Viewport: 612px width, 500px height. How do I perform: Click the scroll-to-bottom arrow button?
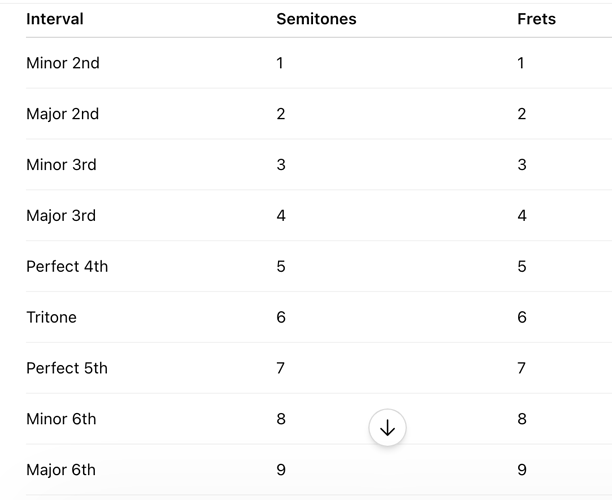387,427
